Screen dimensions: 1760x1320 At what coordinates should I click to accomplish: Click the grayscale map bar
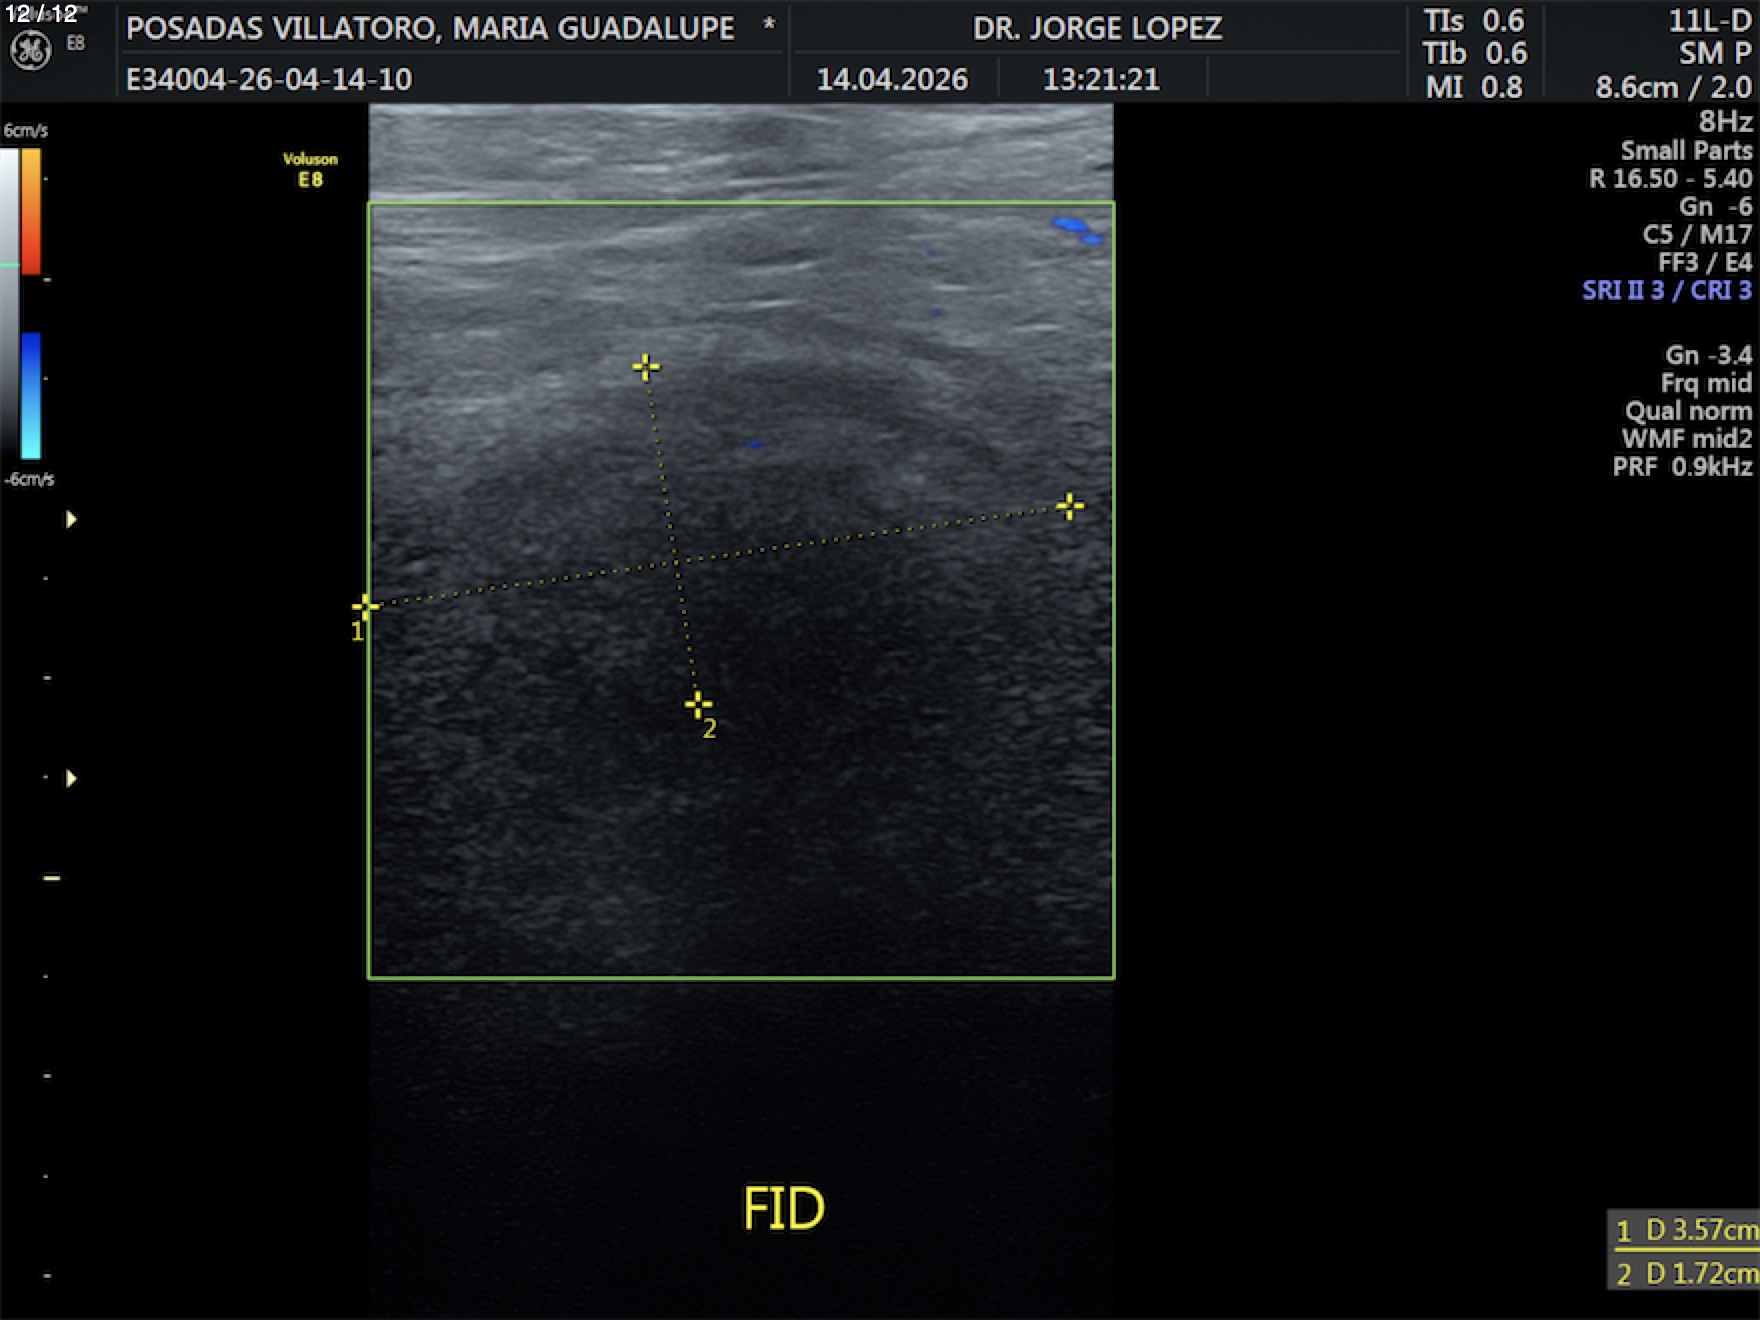(9, 300)
